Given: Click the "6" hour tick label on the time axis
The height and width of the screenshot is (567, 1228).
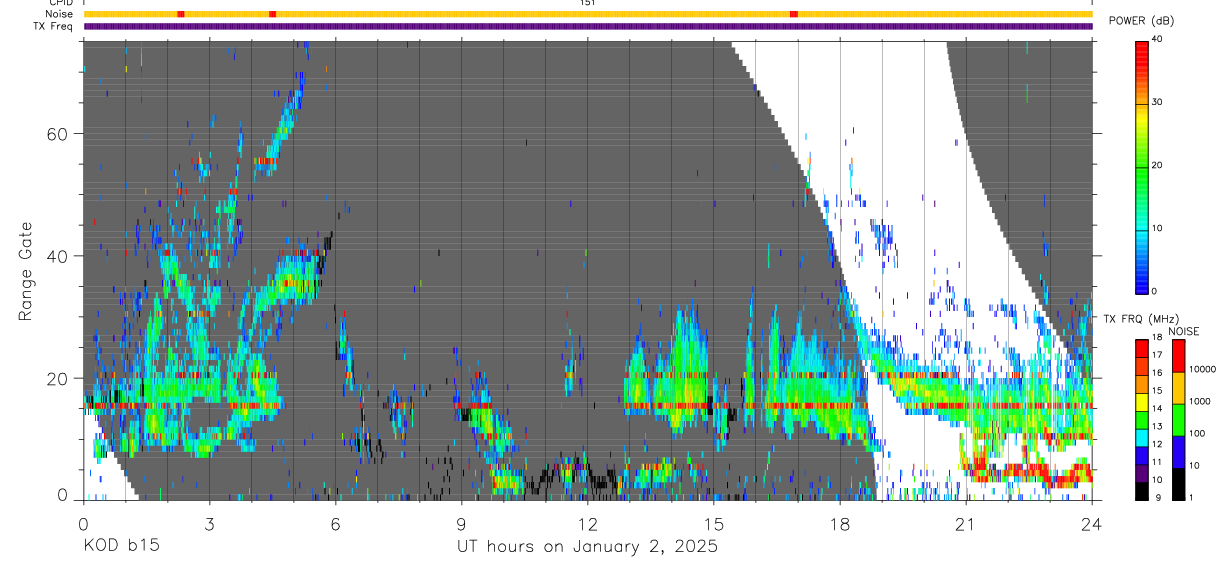Looking at the screenshot, I should coord(335,523).
